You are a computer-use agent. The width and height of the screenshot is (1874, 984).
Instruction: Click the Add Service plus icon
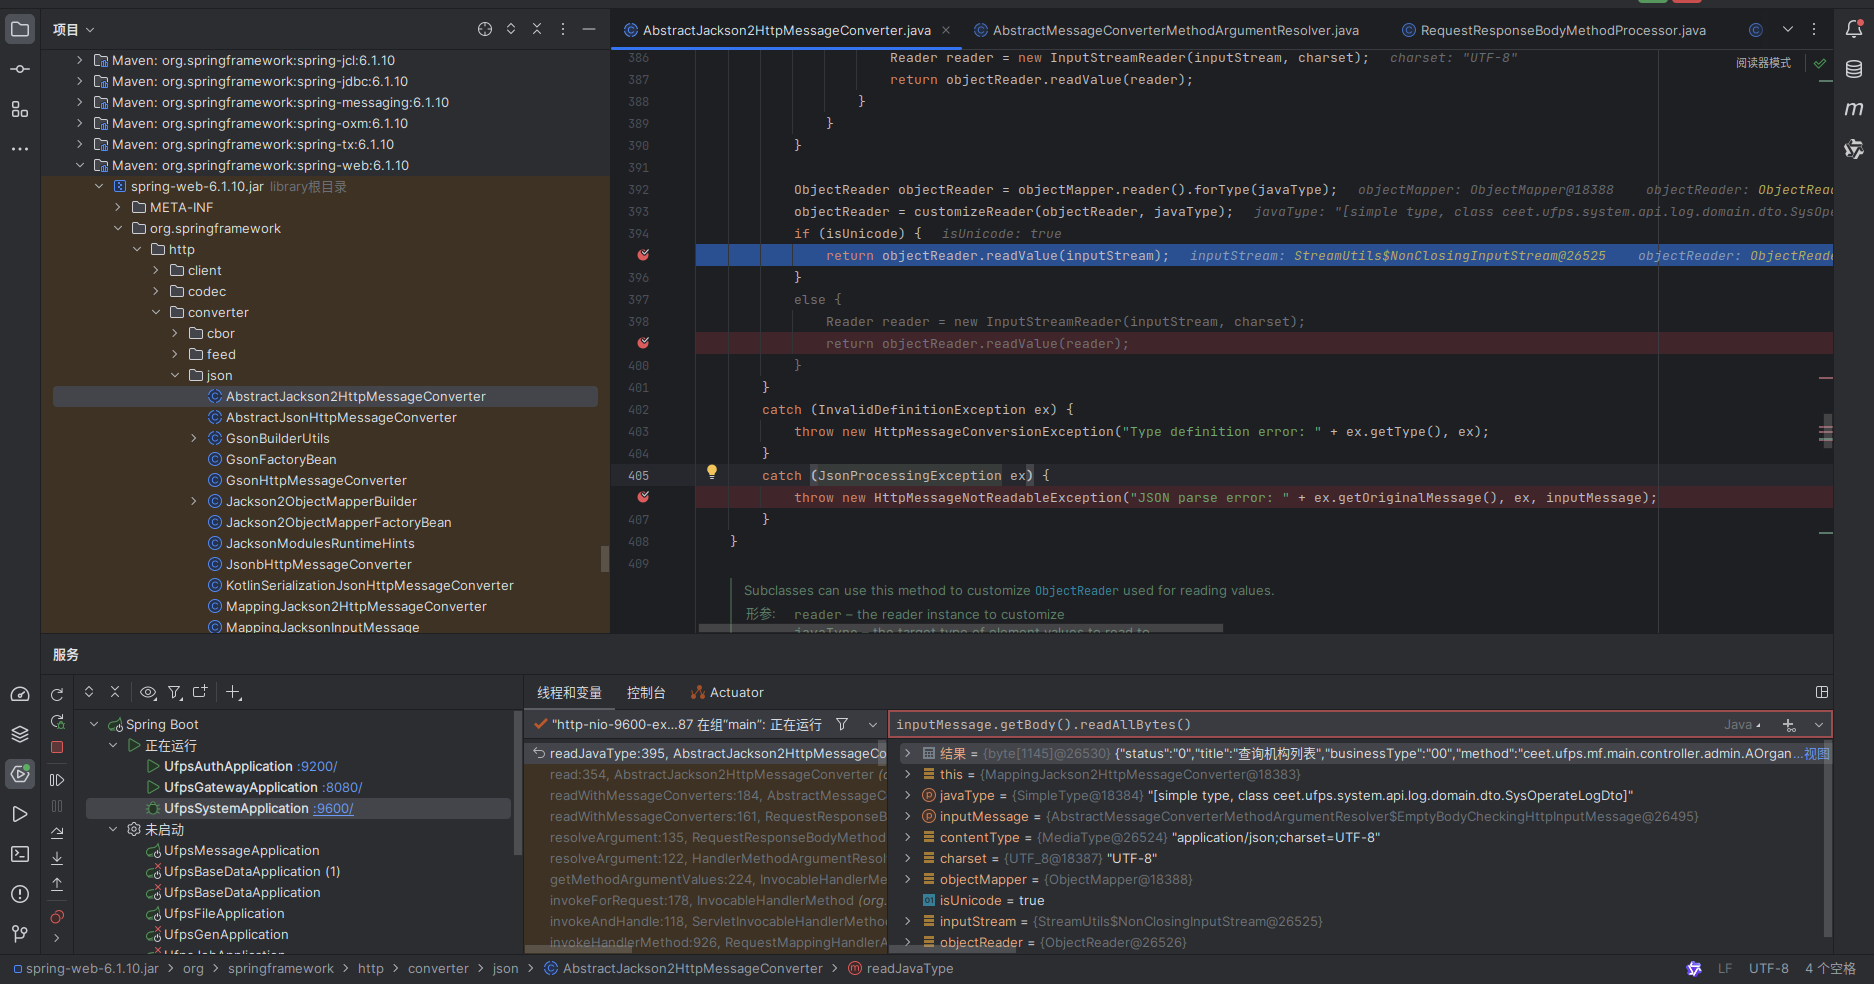tap(233, 692)
